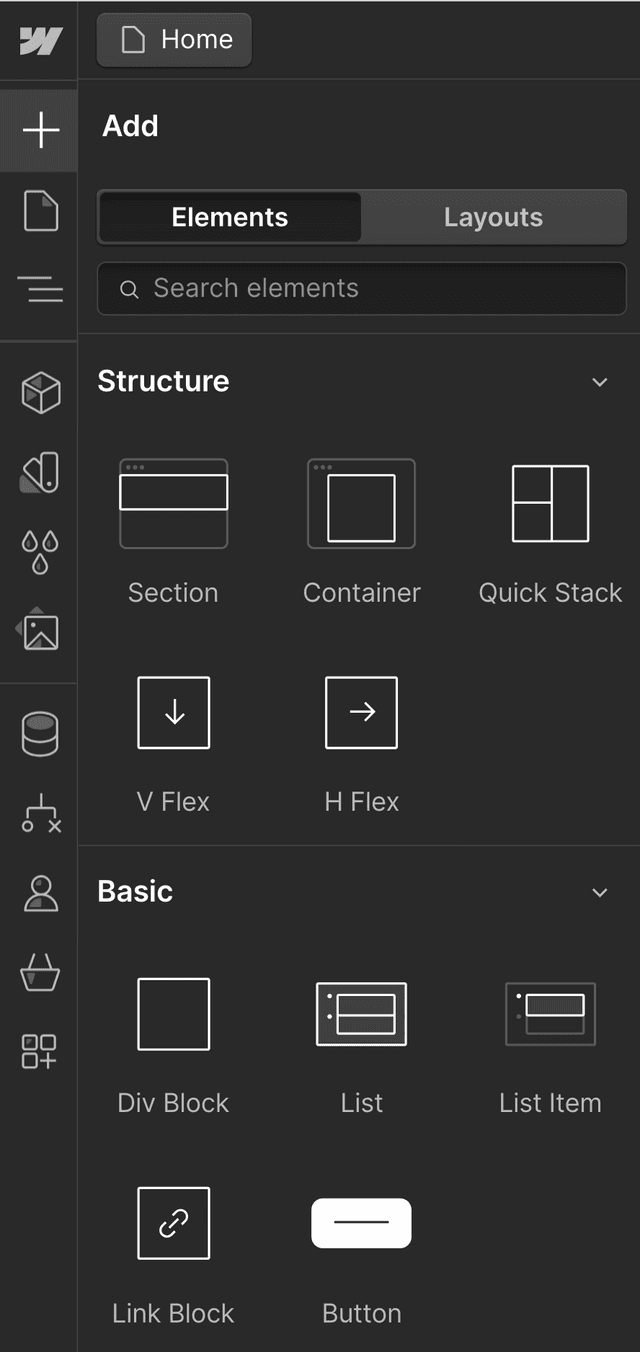Viewport: 640px width, 1352px height.
Task: Open the Users account icon
Action: (x=40, y=893)
